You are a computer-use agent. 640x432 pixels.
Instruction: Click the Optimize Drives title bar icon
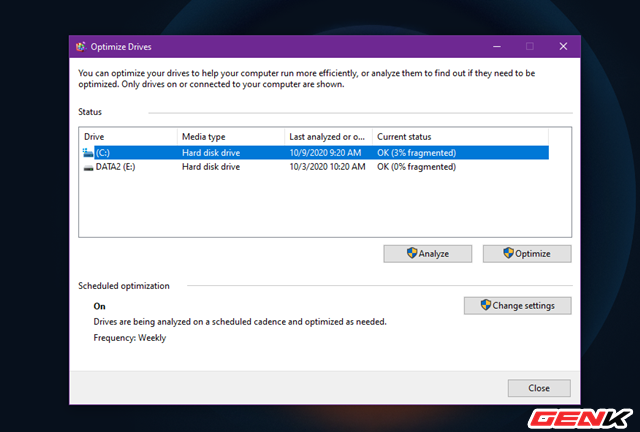(80, 46)
